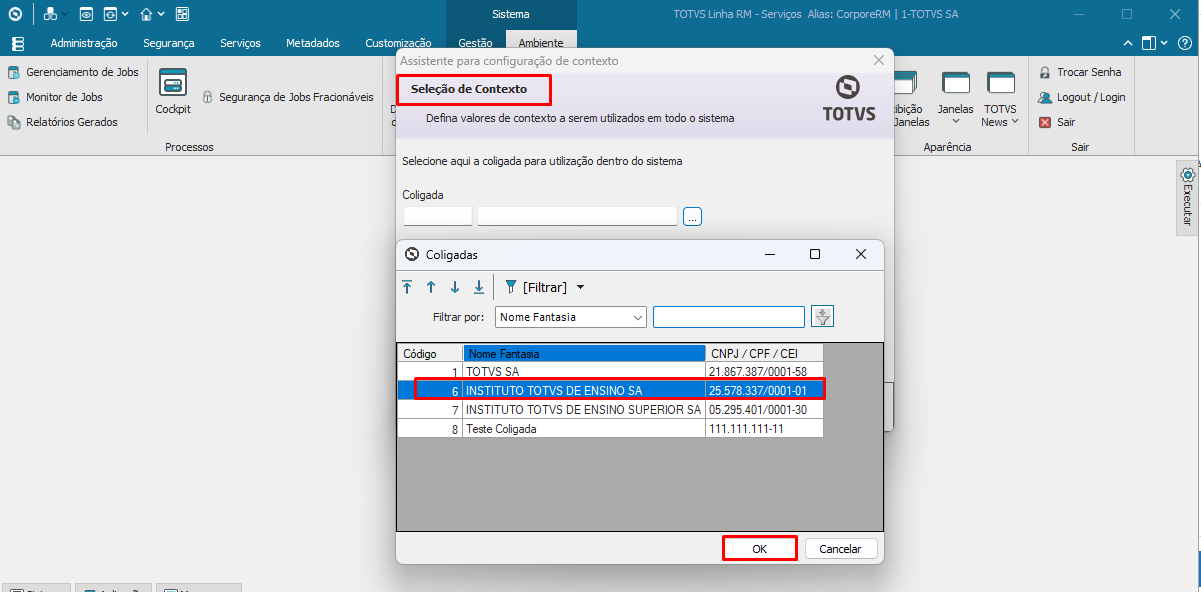
Task: Expand the home icon dropdown arrow
Action: pyautogui.click(x=161, y=15)
